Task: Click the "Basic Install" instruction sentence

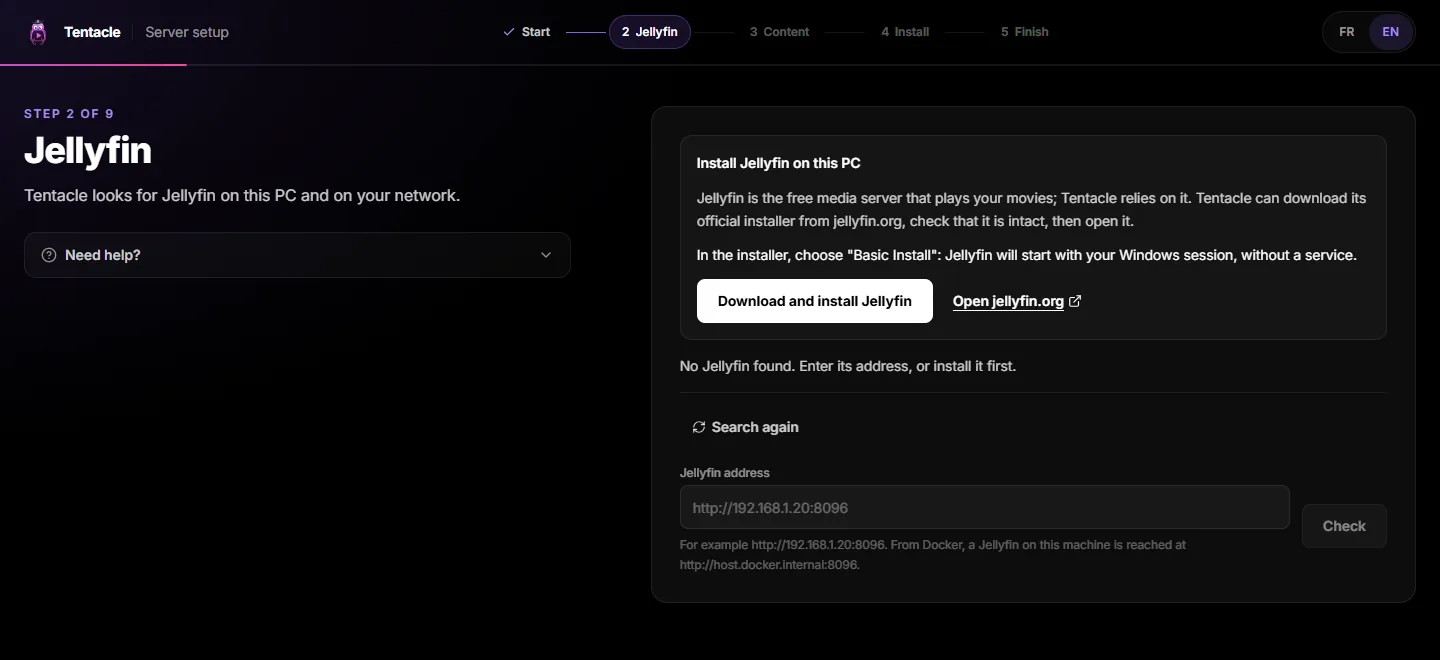Action: click(x=1026, y=255)
